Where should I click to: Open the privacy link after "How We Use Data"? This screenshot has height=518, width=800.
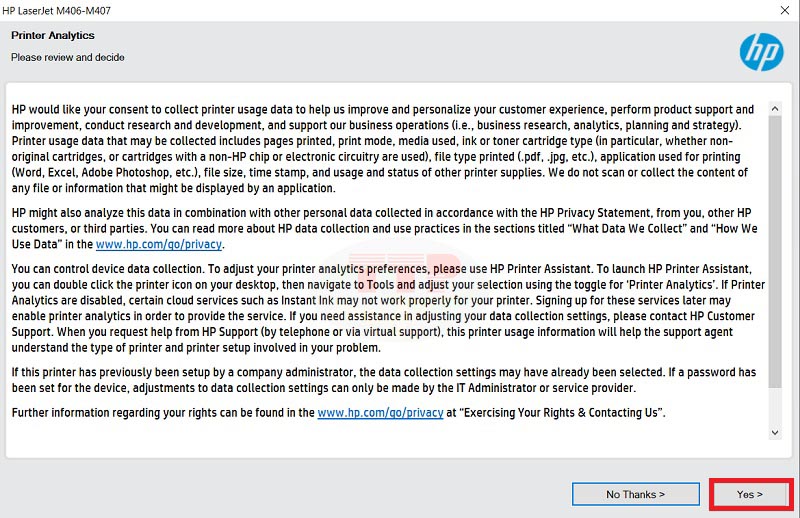coord(161,244)
